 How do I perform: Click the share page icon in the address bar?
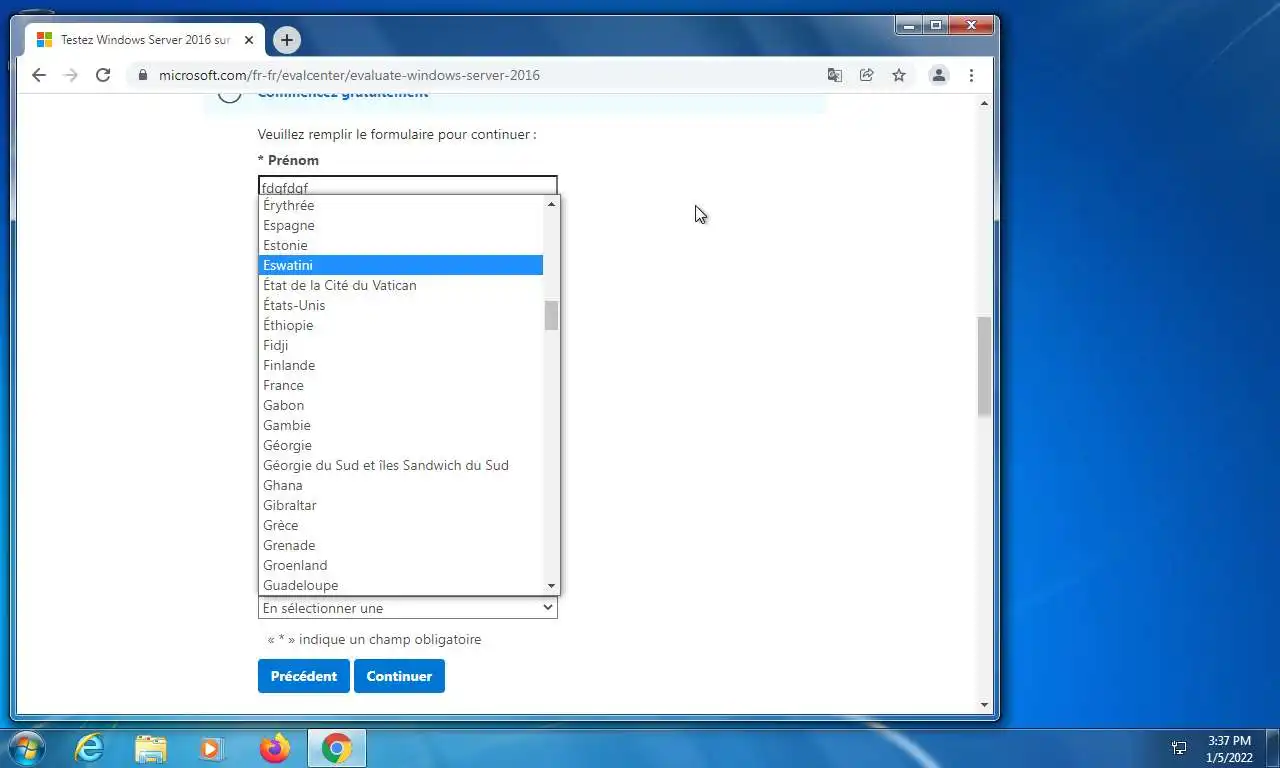(x=867, y=75)
